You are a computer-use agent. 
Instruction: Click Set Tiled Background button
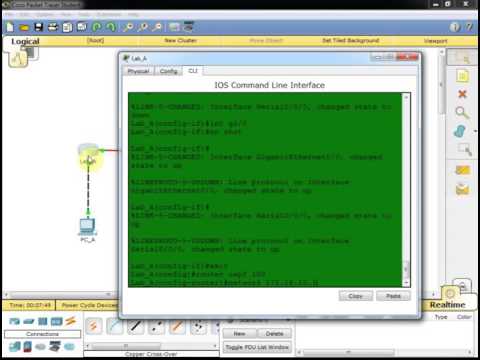351,40
